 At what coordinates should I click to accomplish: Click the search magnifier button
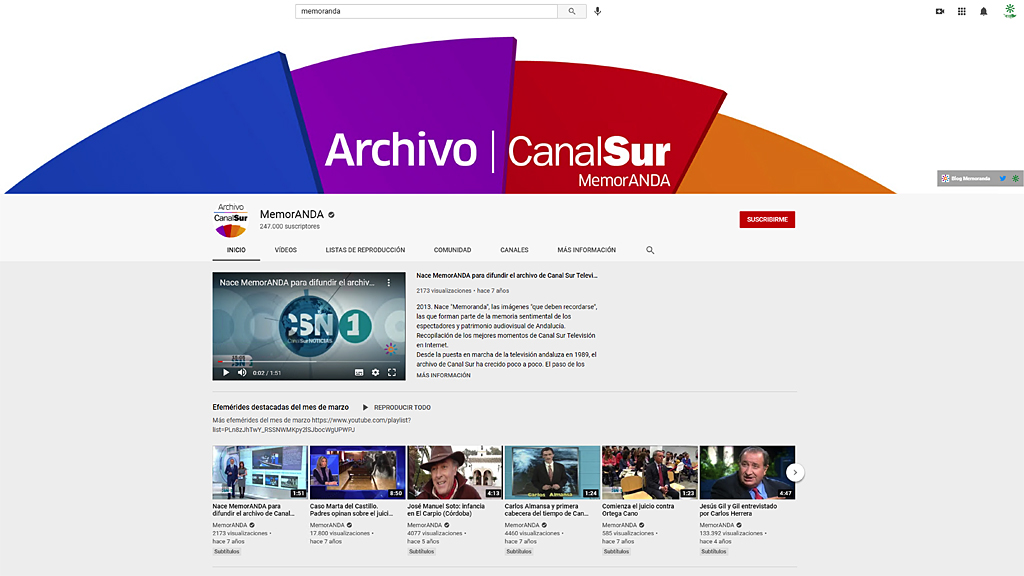pos(572,11)
